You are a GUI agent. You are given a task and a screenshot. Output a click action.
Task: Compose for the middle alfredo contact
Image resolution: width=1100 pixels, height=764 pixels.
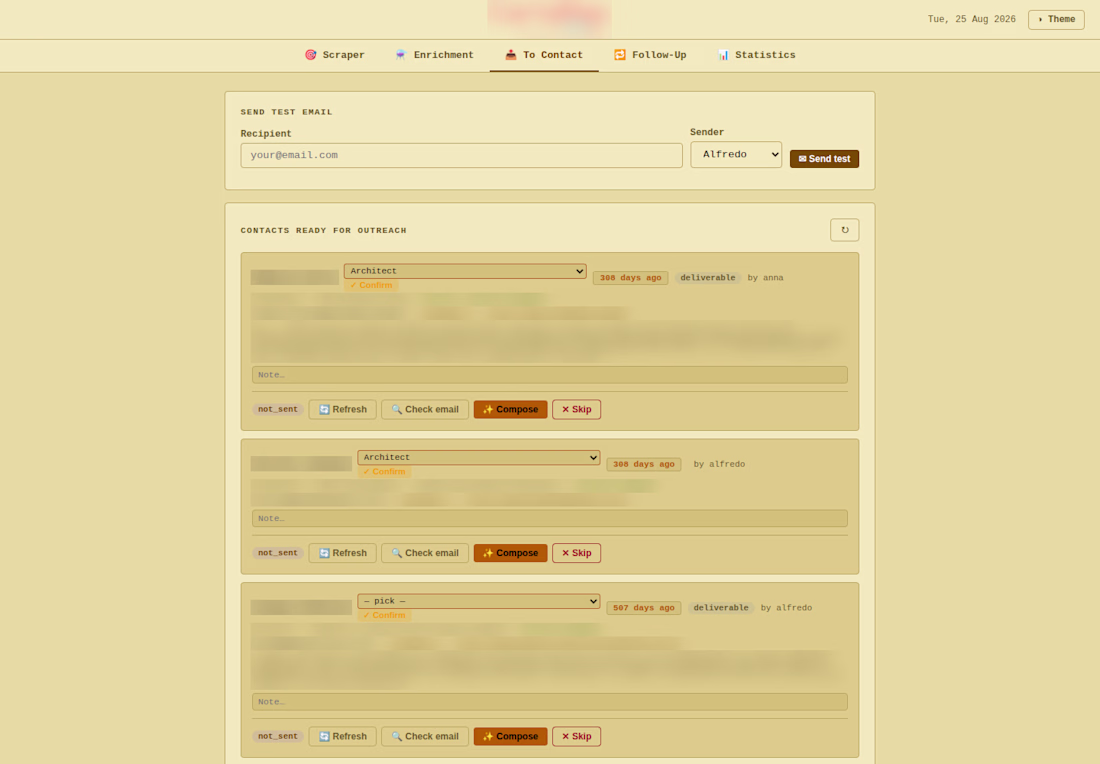(x=510, y=553)
